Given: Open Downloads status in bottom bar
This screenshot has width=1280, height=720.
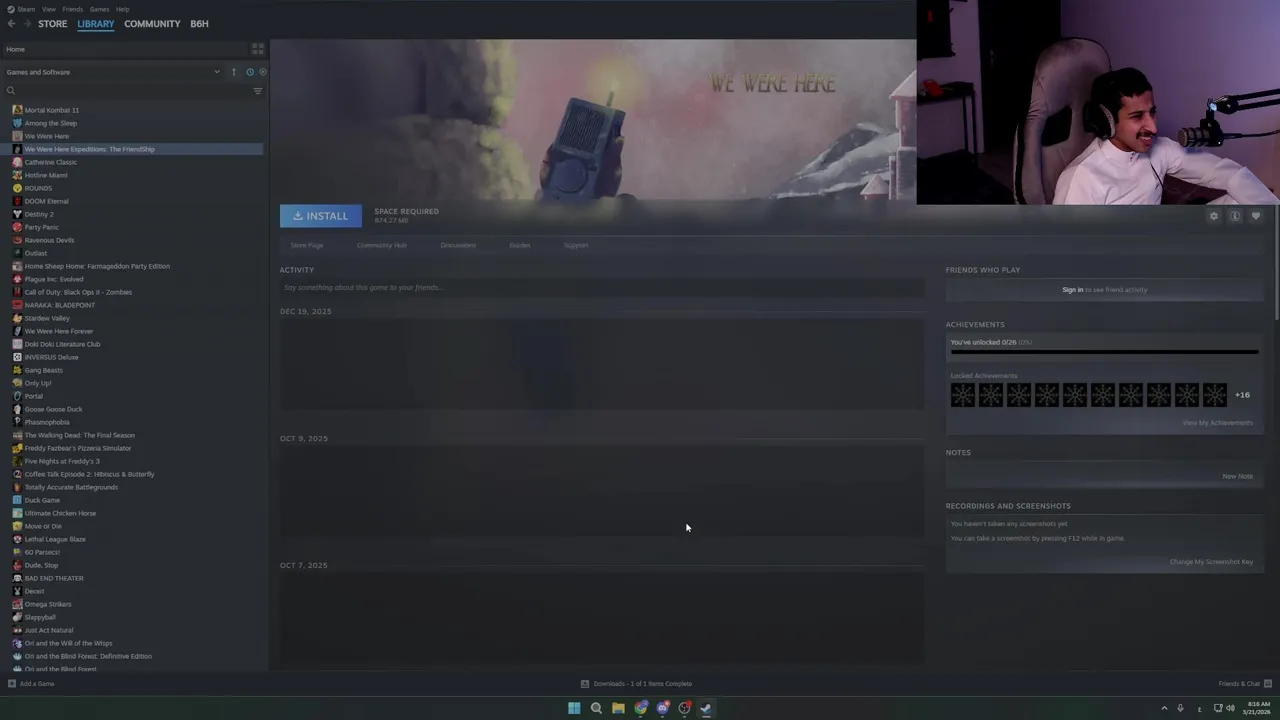Looking at the screenshot, I should click(637, 684).
